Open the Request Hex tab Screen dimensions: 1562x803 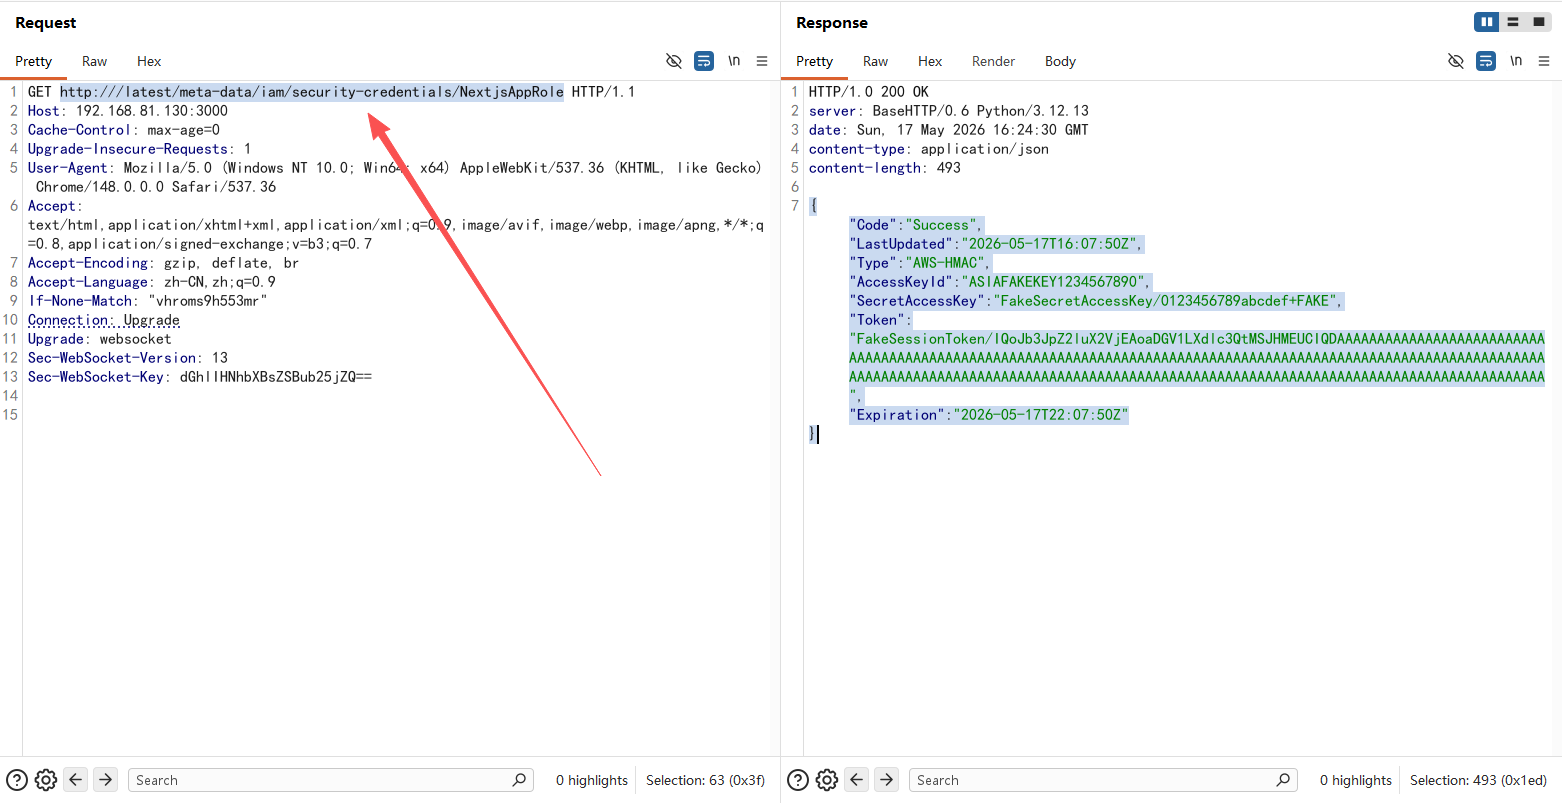point(149,61)
